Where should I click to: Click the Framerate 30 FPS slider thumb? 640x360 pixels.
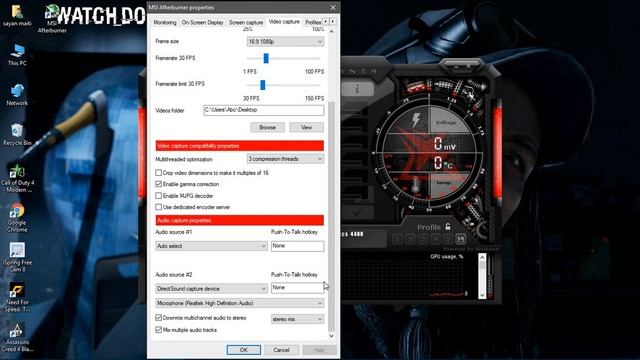266,58
